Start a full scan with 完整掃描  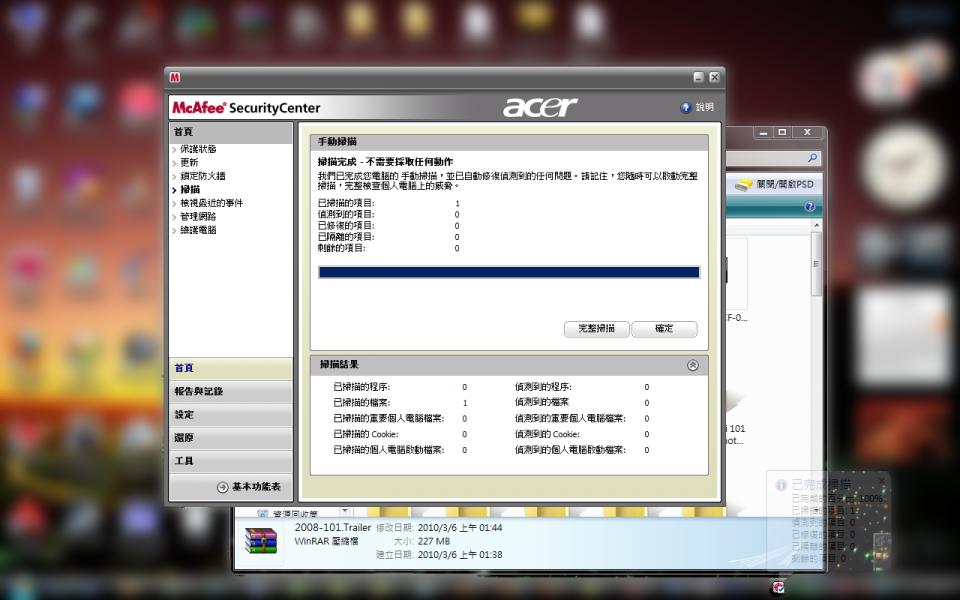[596, 329]
